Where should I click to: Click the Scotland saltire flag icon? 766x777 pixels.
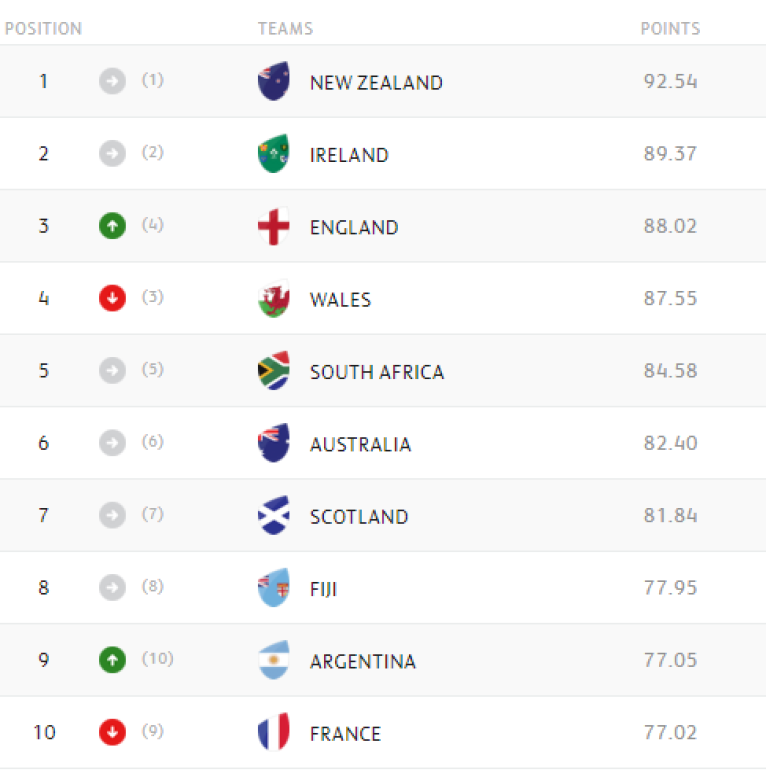(273, 516)
